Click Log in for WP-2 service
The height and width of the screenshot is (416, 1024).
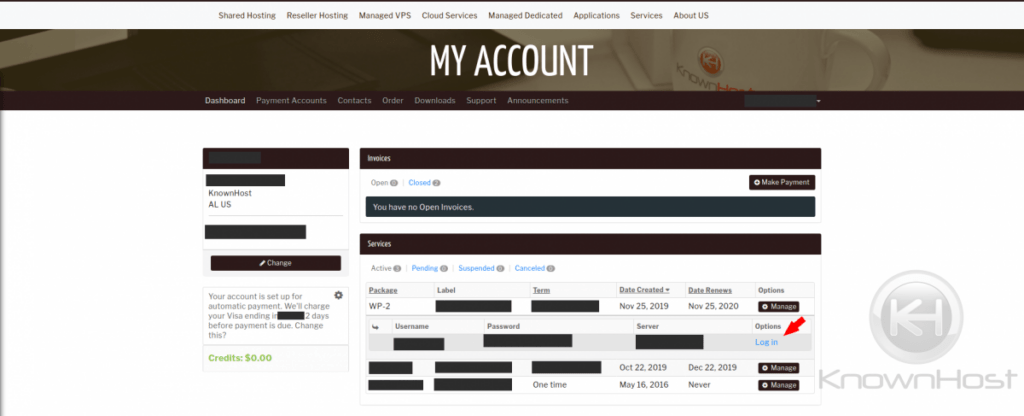[x=766, y=342]
